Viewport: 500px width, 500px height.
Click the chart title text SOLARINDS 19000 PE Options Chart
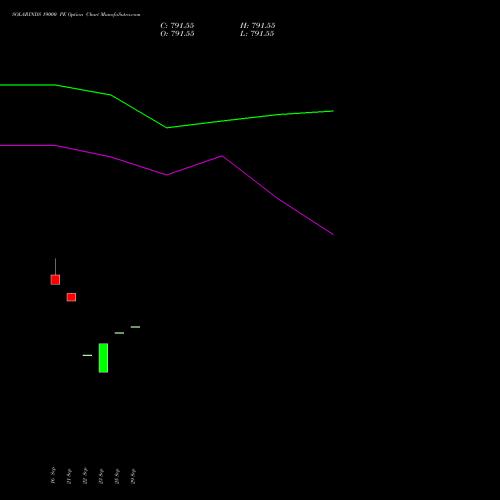click(76, 15)
